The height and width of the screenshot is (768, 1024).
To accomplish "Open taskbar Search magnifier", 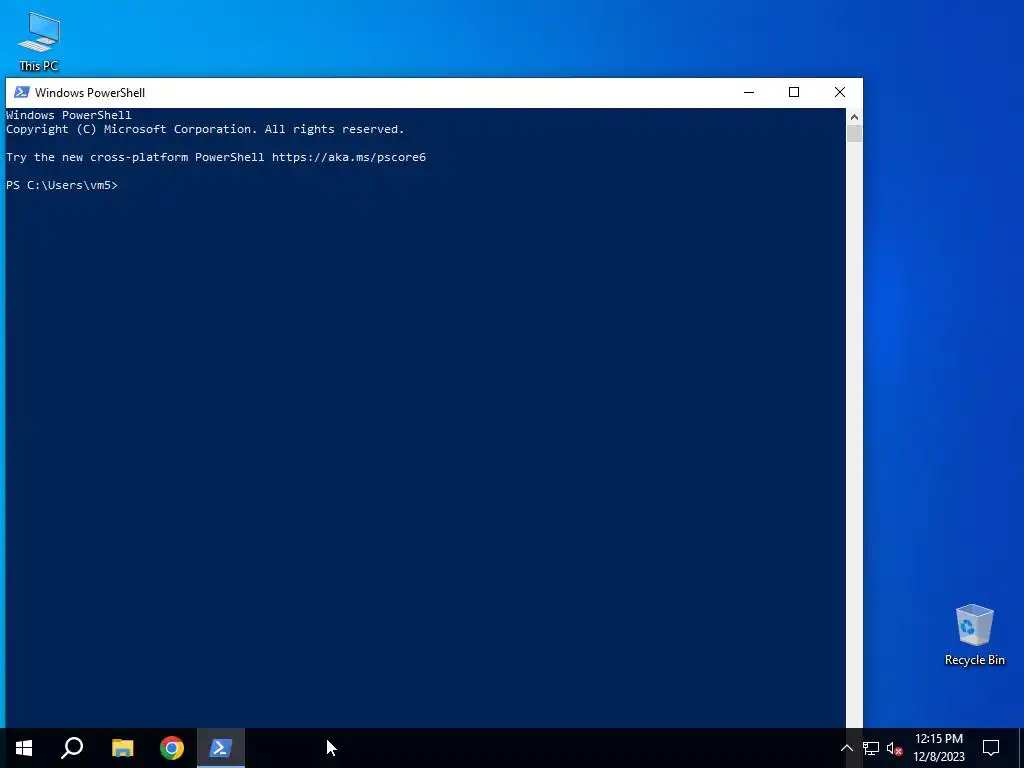I will click(x=72, y=748).
